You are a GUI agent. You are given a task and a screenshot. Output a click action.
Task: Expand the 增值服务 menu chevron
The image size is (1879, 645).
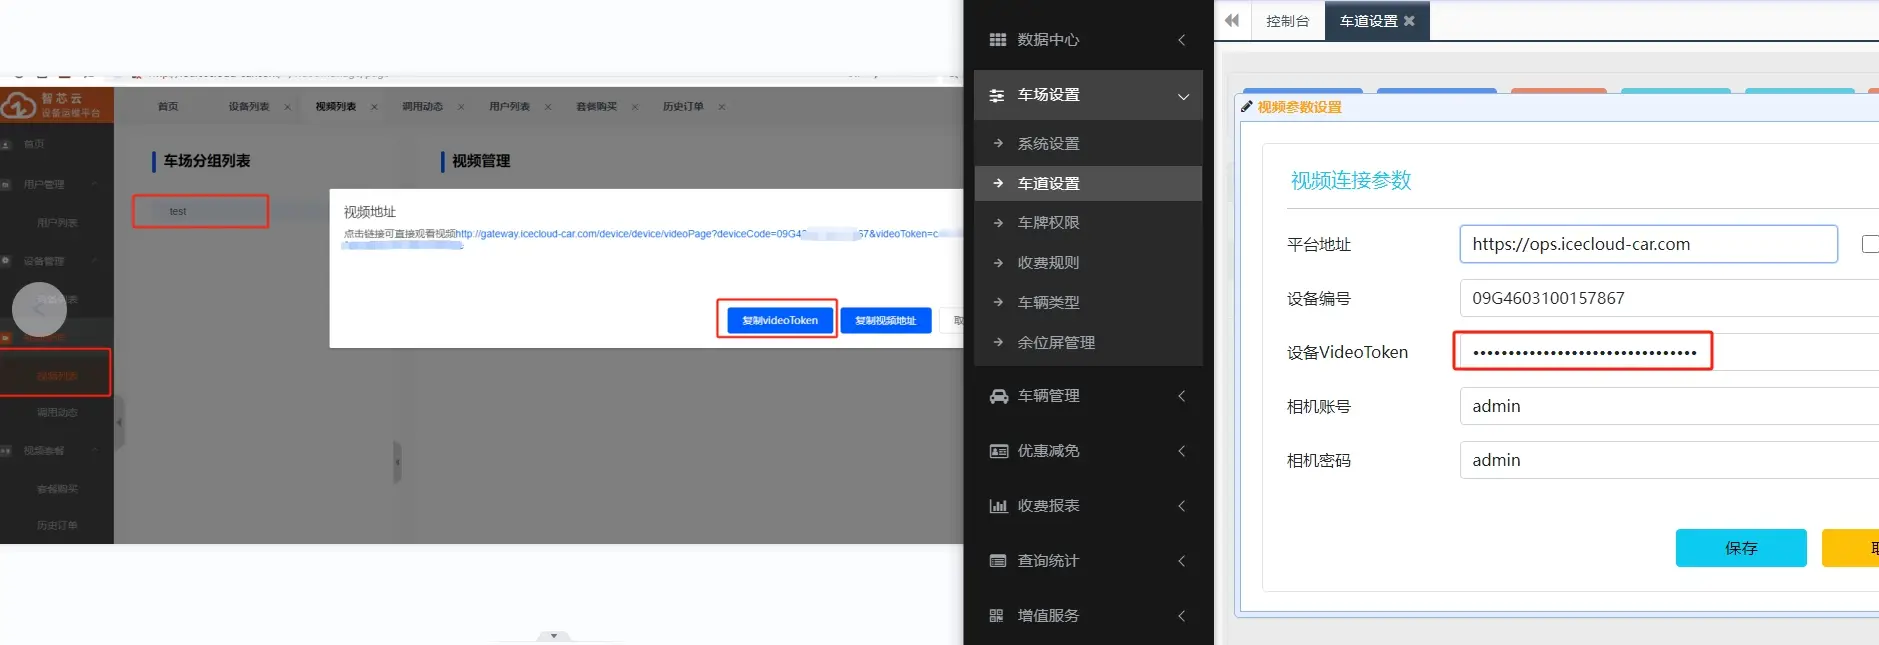tap(1182, 616)
